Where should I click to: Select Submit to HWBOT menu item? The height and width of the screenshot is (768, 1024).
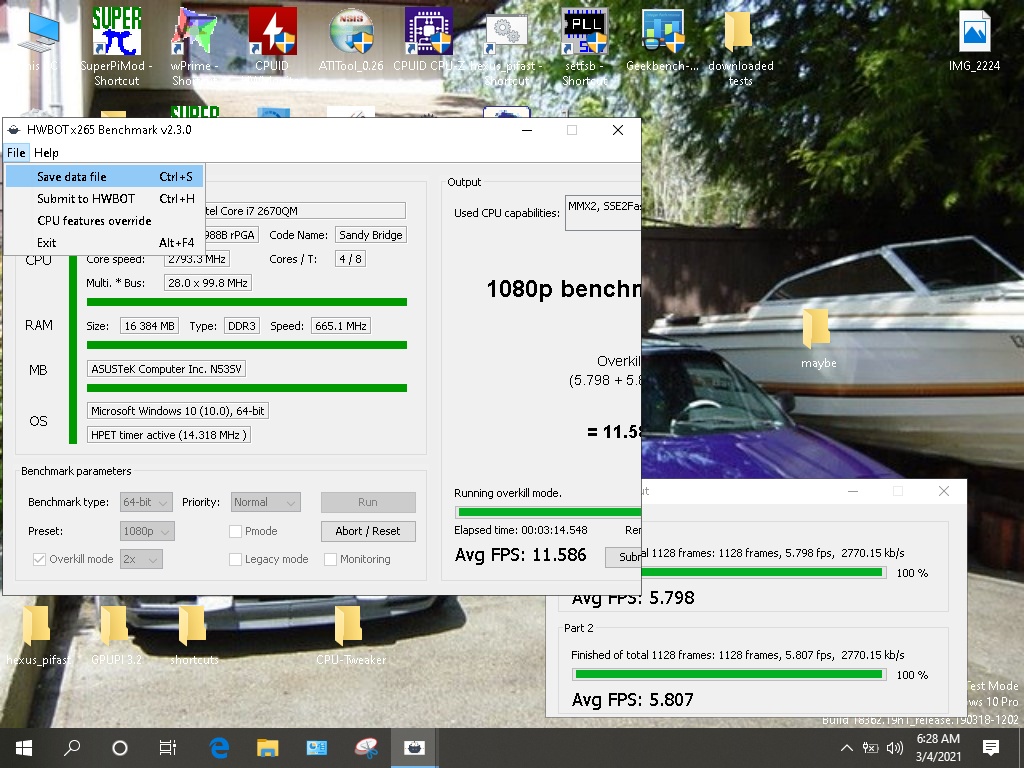tap(104, 199)
